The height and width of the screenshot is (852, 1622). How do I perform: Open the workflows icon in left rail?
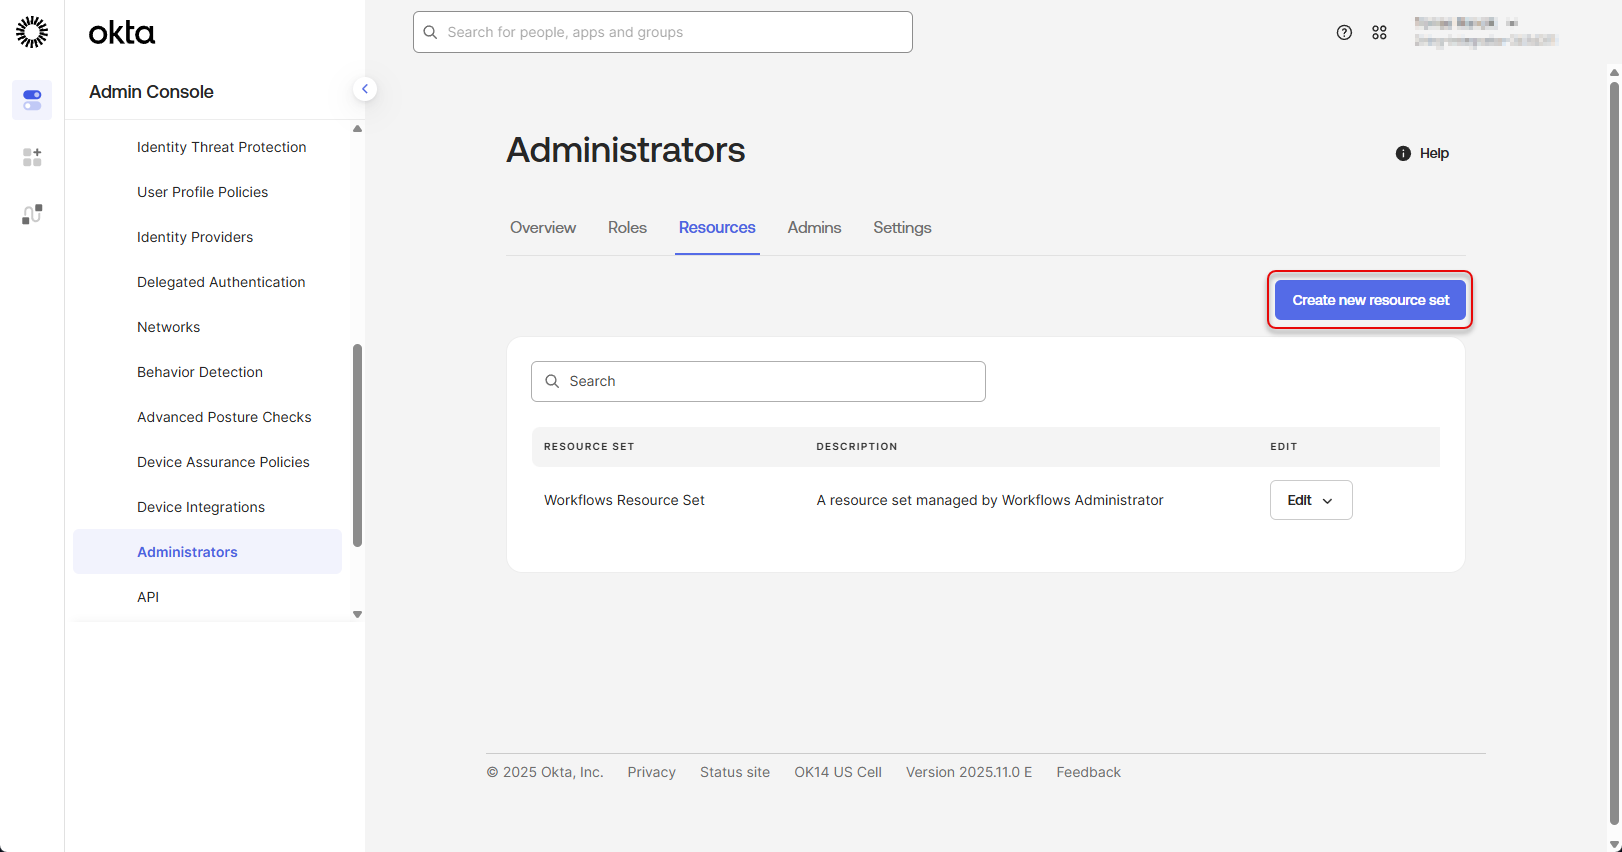click(32, 214)
